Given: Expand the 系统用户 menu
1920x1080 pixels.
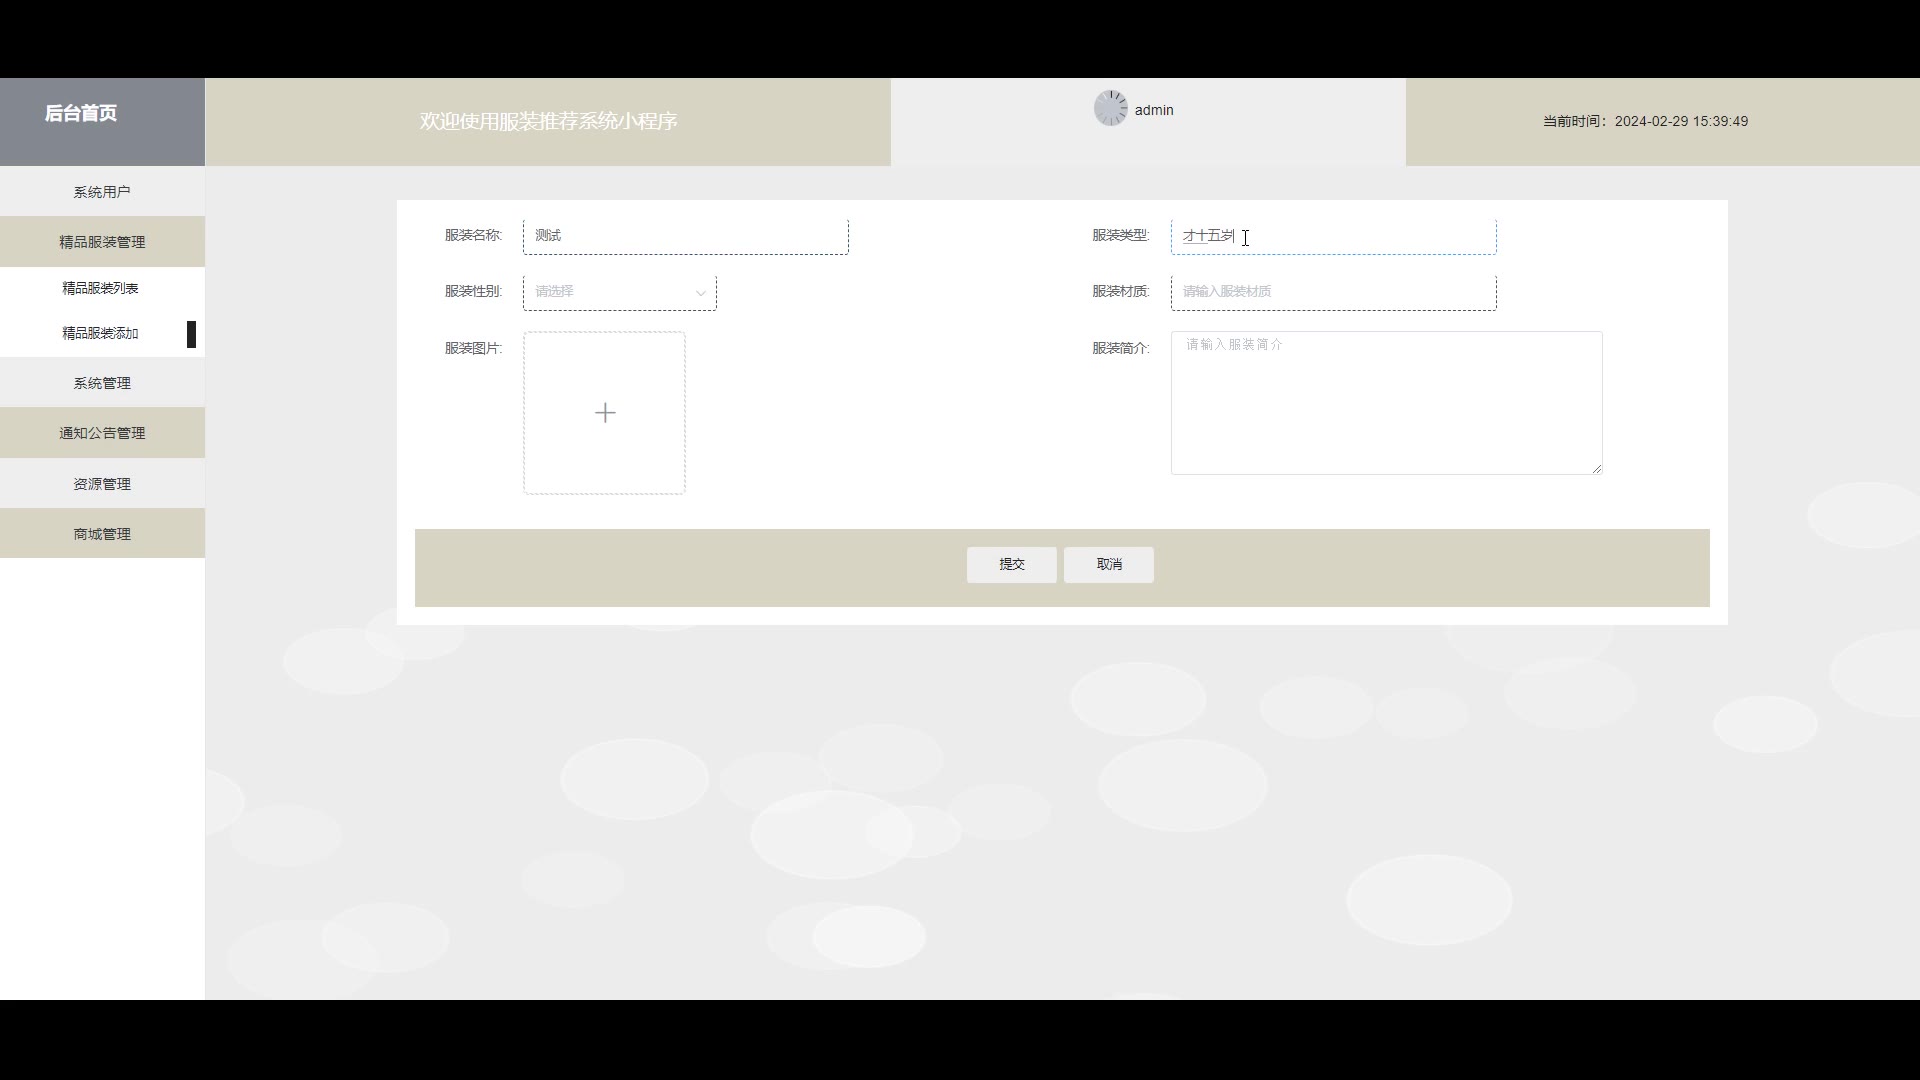Looking at the screenshot, I should click(102, 192).
